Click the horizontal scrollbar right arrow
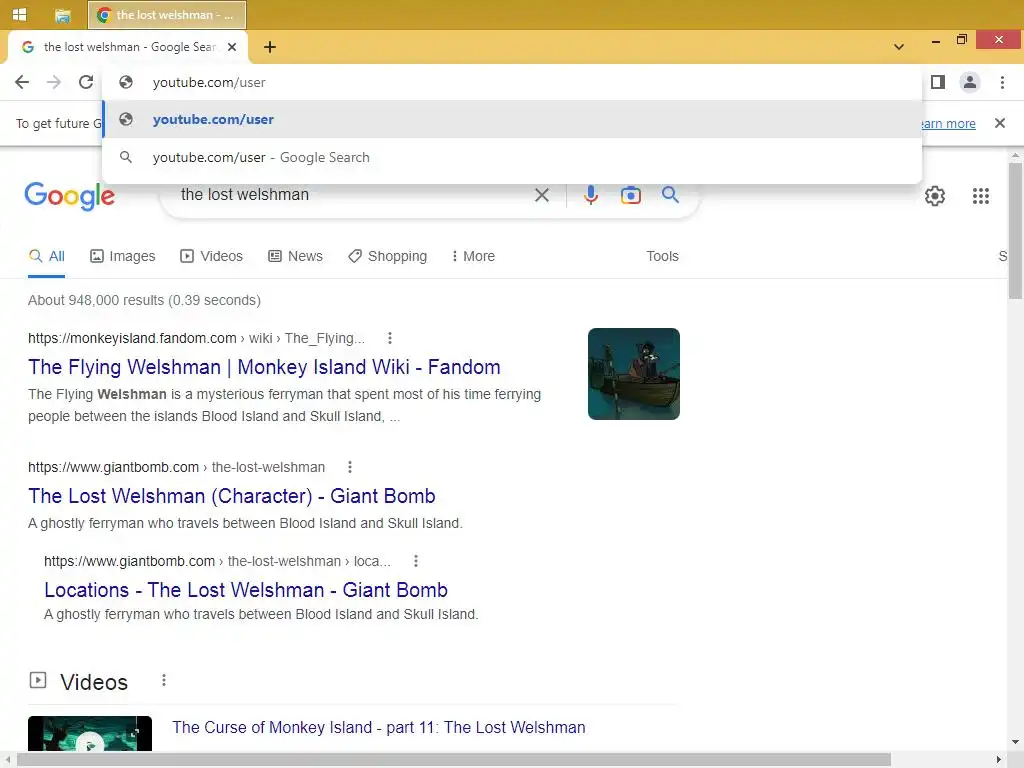 coord(999,760)
